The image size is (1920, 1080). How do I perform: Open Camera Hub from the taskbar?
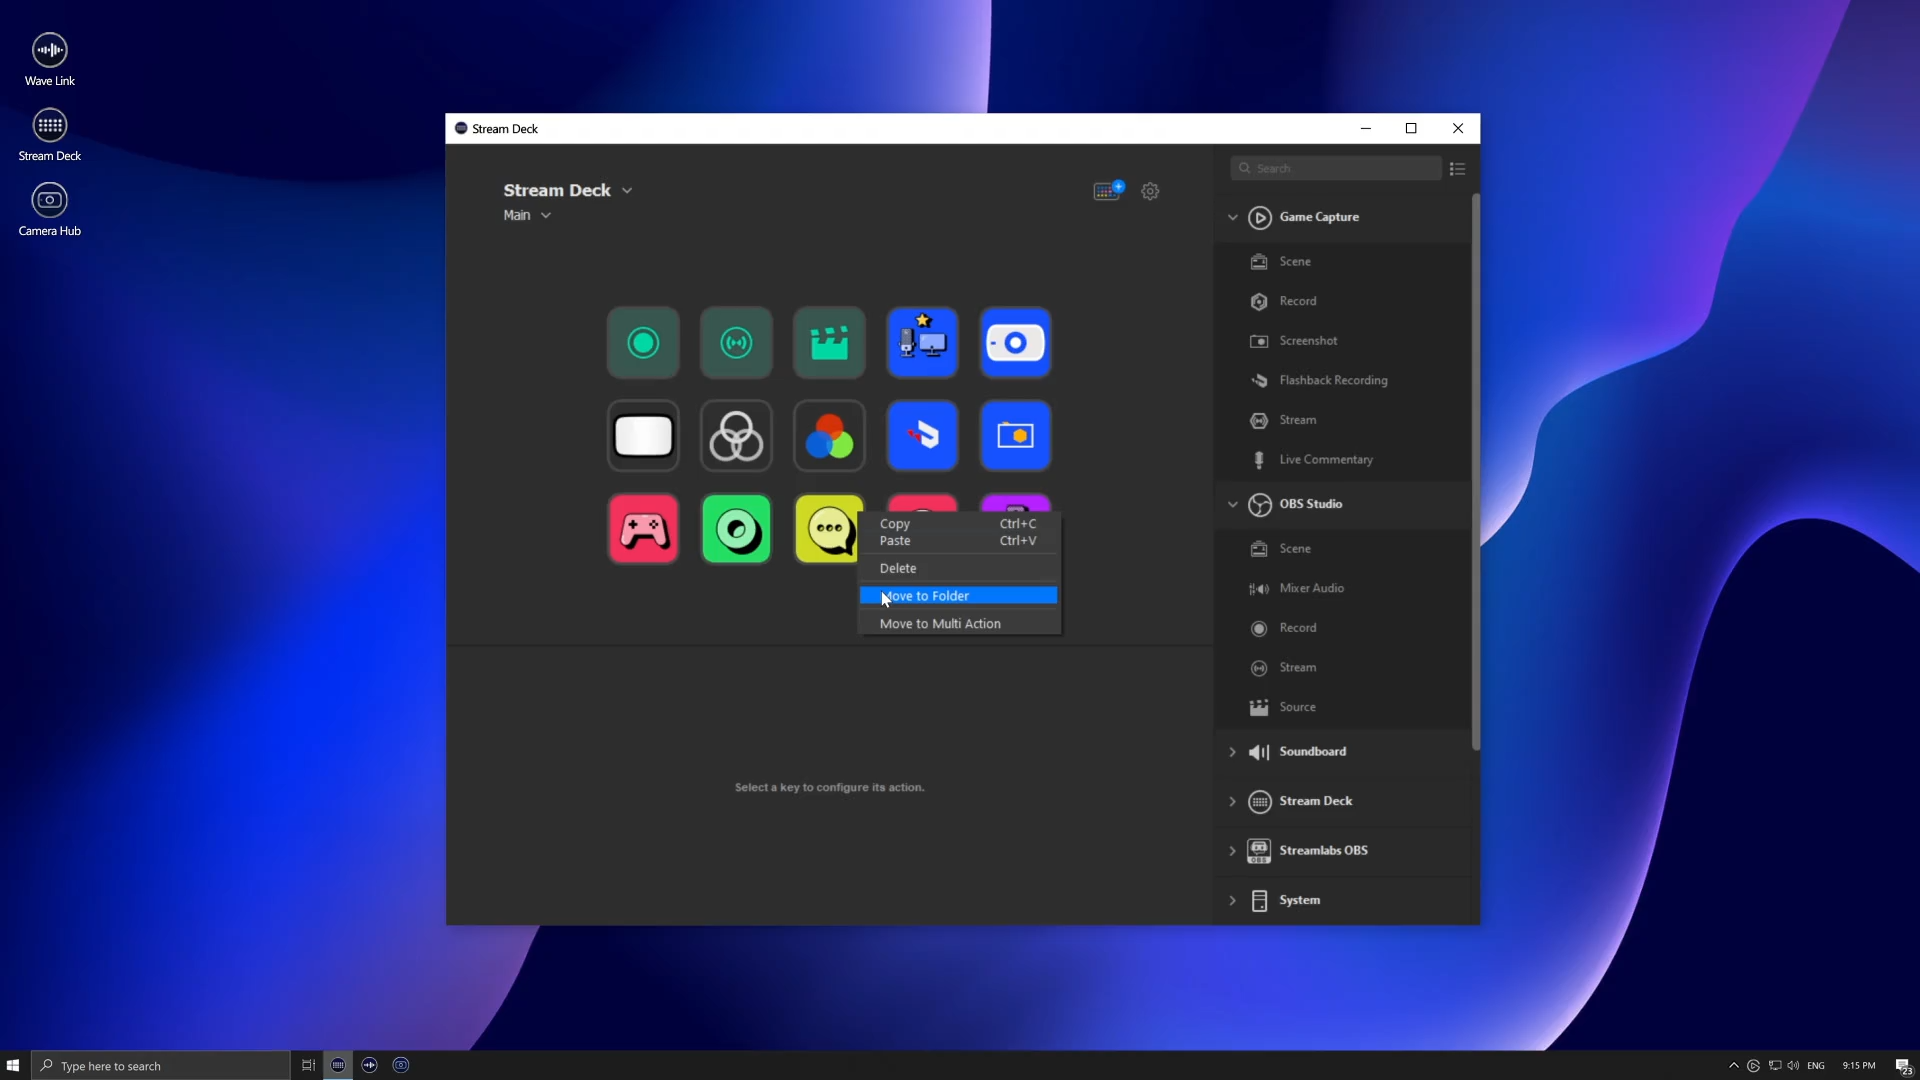tap(401, 1065)
